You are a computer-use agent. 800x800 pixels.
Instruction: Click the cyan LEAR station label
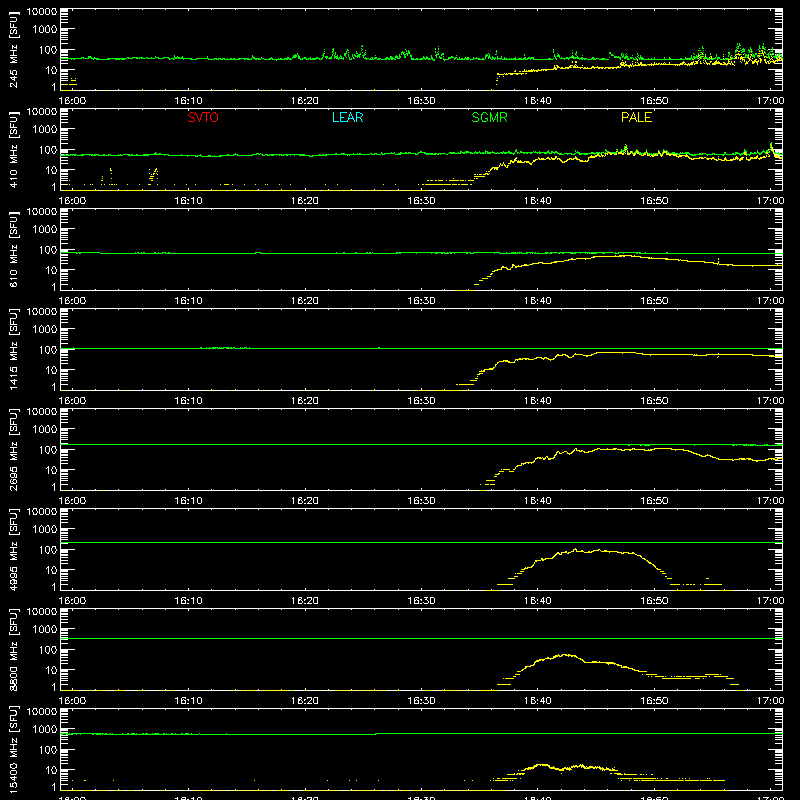coord(347,117)
